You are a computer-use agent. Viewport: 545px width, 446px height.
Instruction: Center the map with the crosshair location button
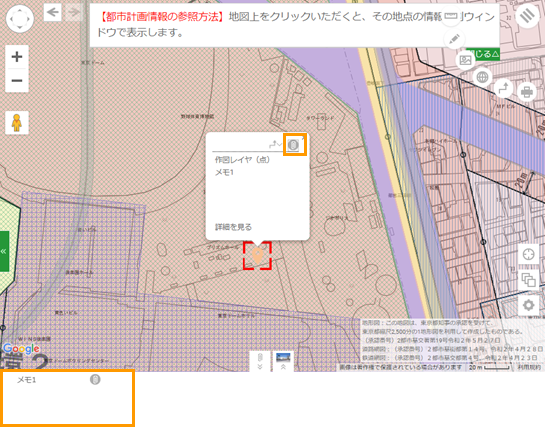[x=529, y=254]
